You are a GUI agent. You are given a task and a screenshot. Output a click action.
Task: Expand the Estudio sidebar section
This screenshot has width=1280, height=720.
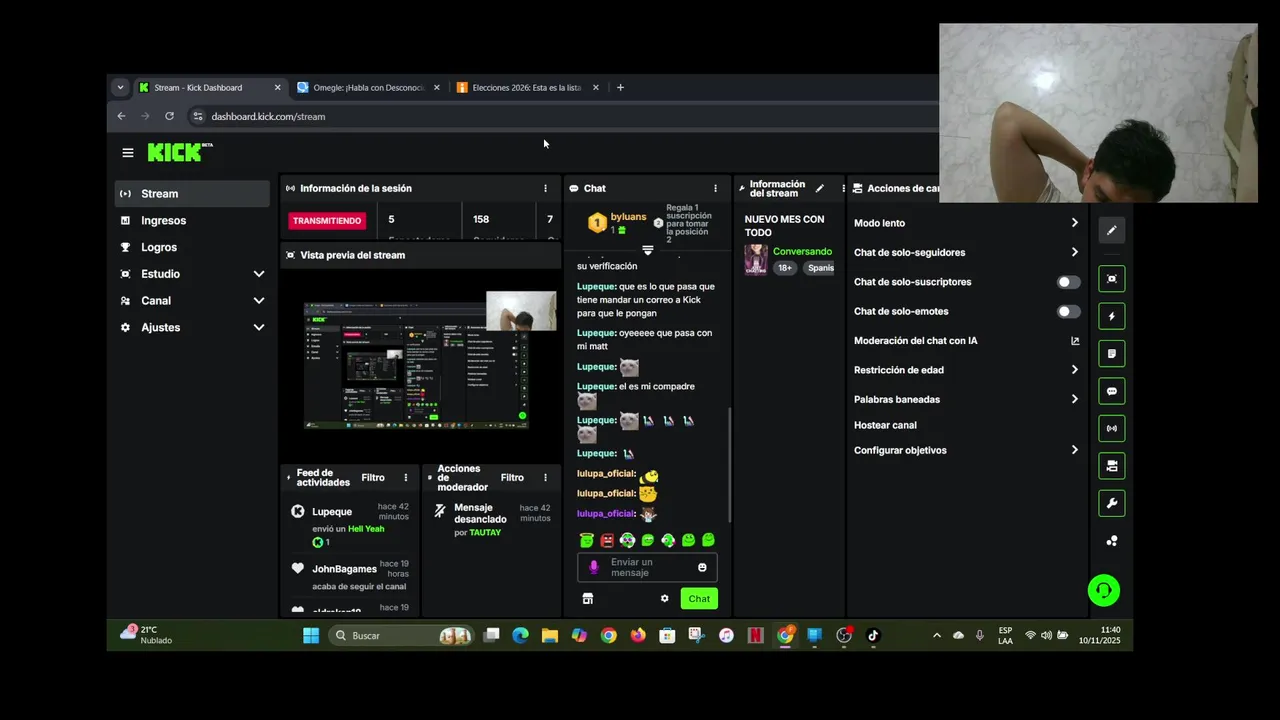(x=259, y=274)
